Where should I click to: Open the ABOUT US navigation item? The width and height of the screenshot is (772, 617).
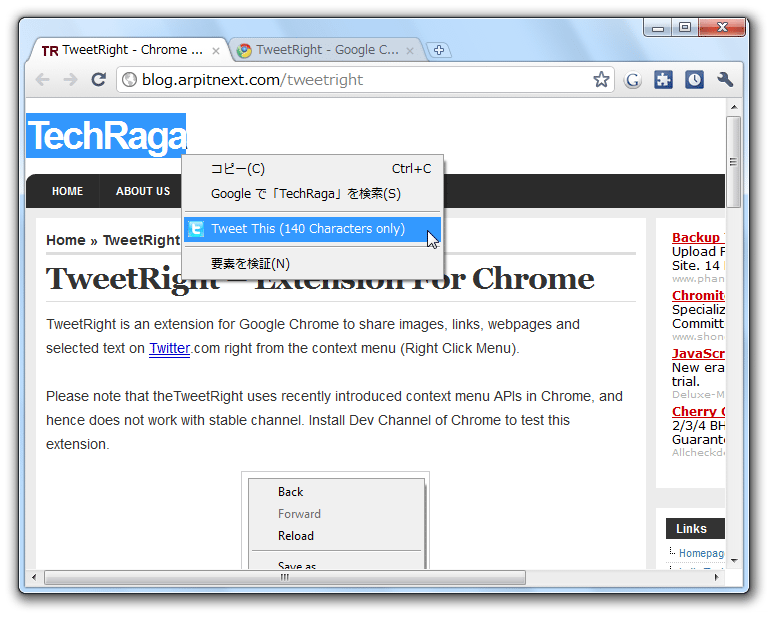coord(143,191)
